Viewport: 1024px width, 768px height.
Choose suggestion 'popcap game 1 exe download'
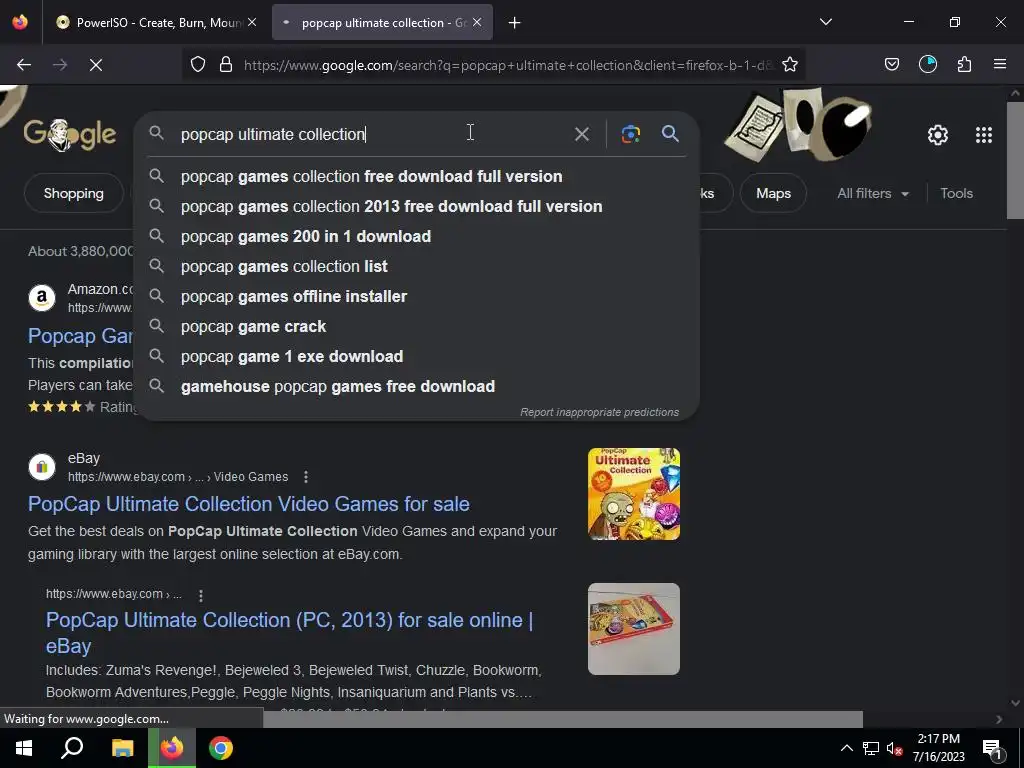coord(417,357)
